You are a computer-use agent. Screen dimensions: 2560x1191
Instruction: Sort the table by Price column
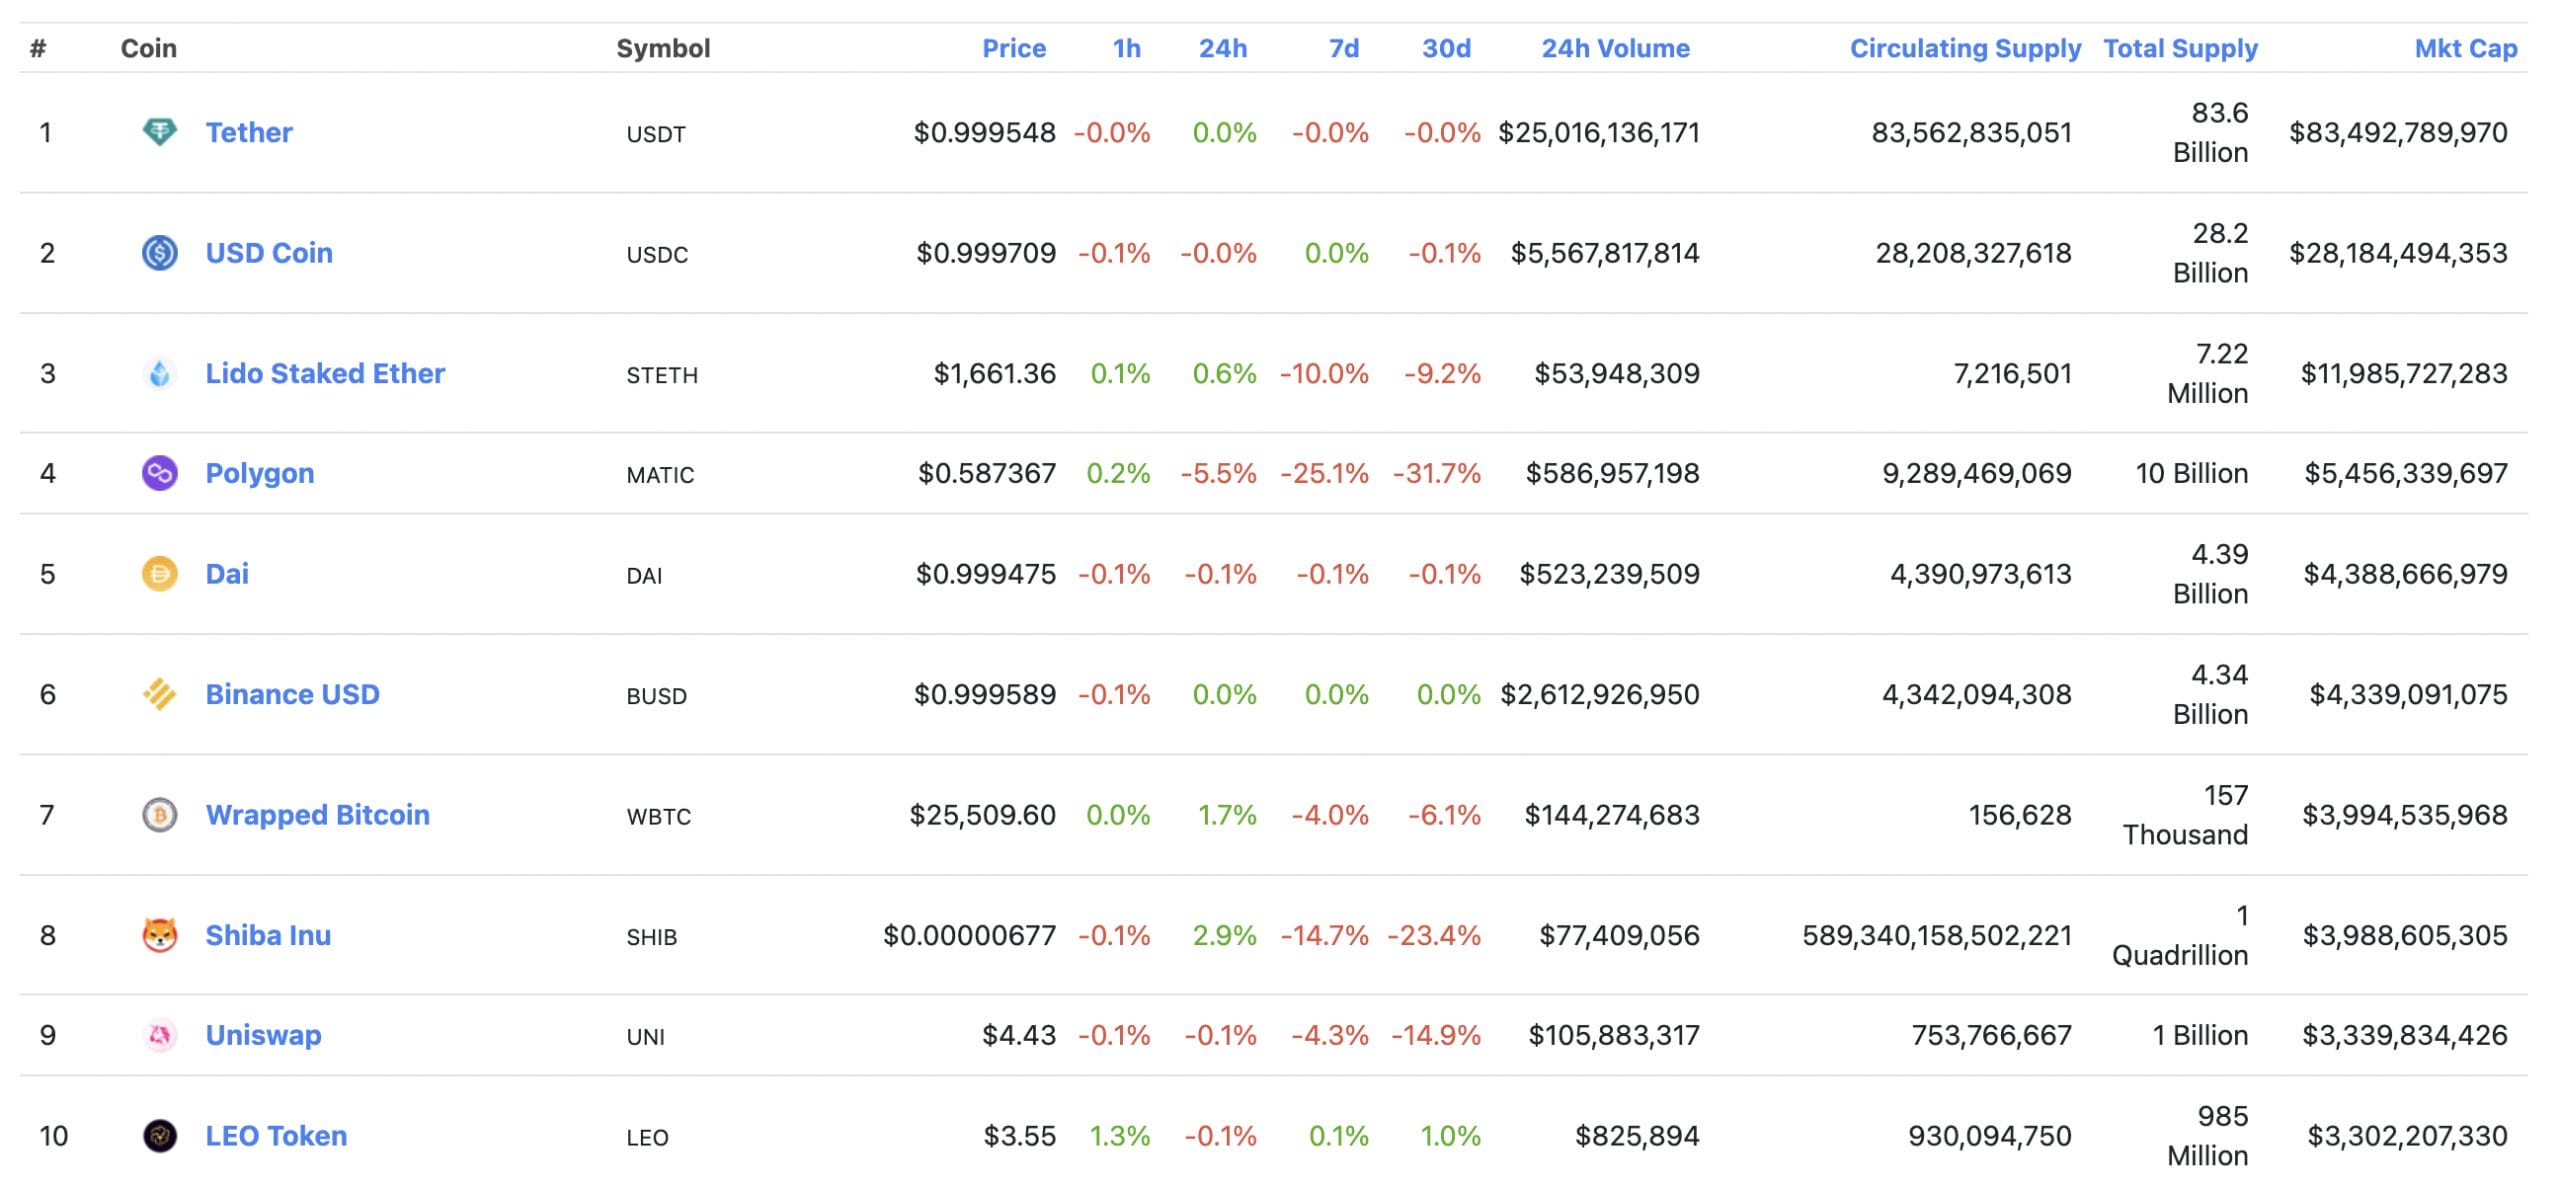click(1014, 48)
